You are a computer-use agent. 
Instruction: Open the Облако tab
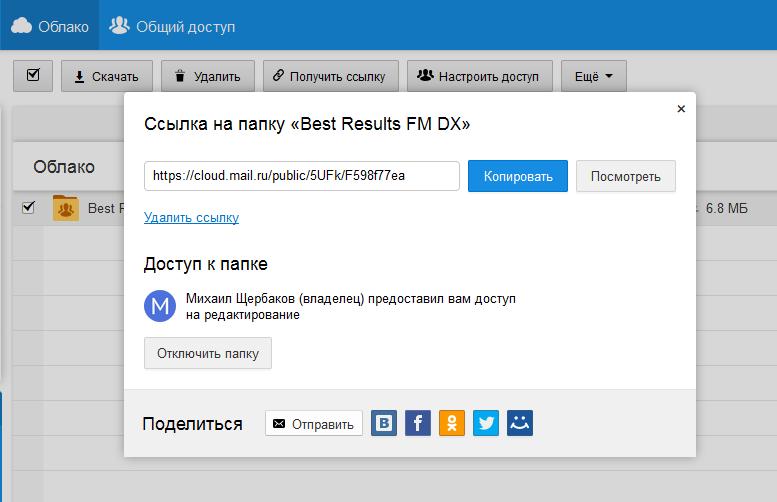pos(50,26)
